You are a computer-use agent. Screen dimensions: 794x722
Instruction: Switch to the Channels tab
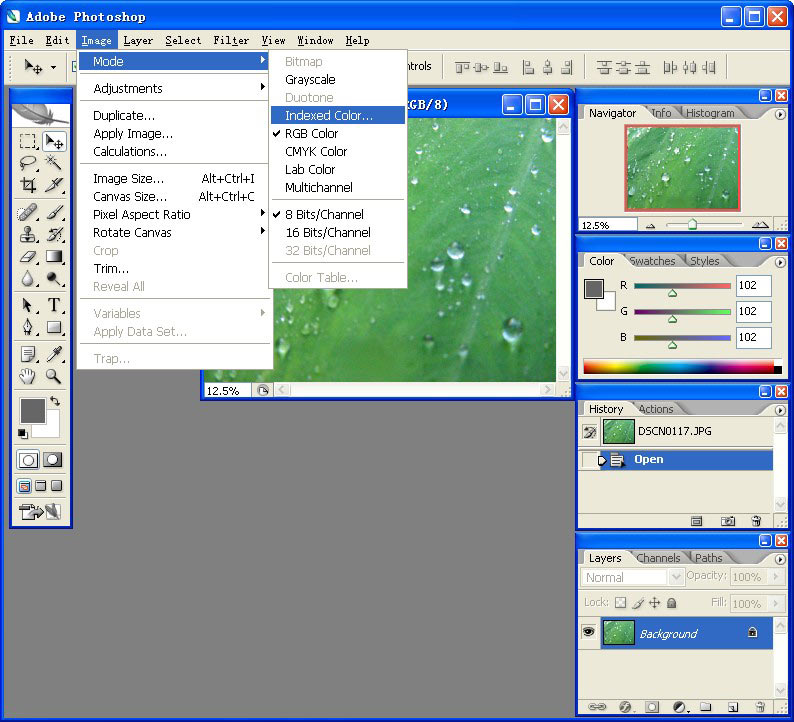658,558
